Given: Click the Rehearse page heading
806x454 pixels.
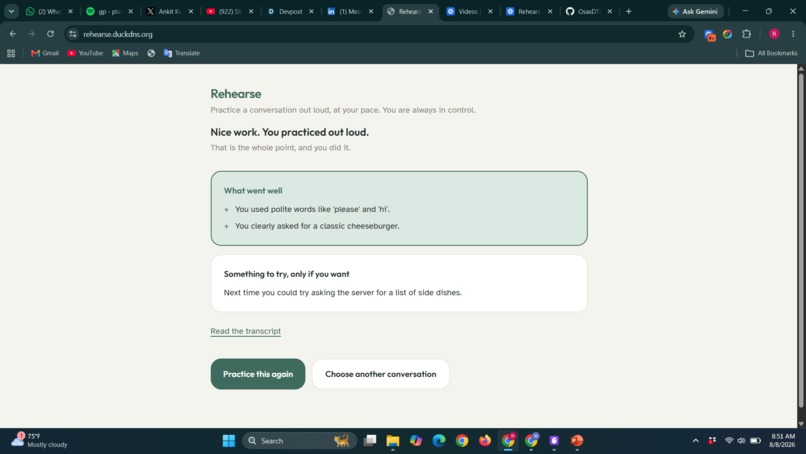Looking at the screenshot, I should pos(236,94).
